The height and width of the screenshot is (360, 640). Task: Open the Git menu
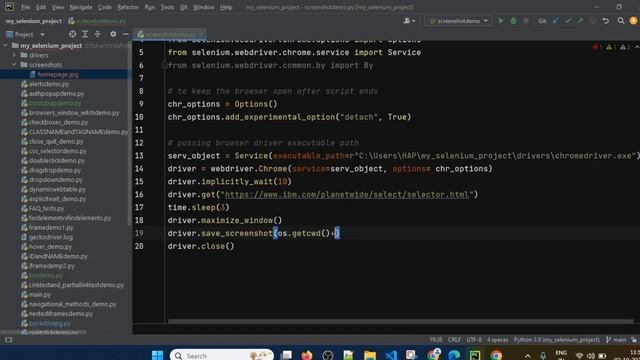coord(184,7)
